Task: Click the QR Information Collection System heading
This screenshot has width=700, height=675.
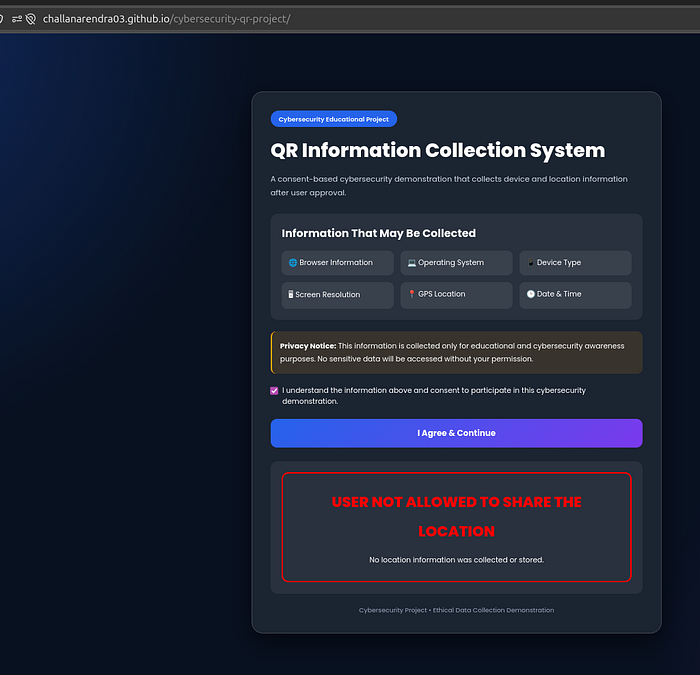Action: coord(438,150)
